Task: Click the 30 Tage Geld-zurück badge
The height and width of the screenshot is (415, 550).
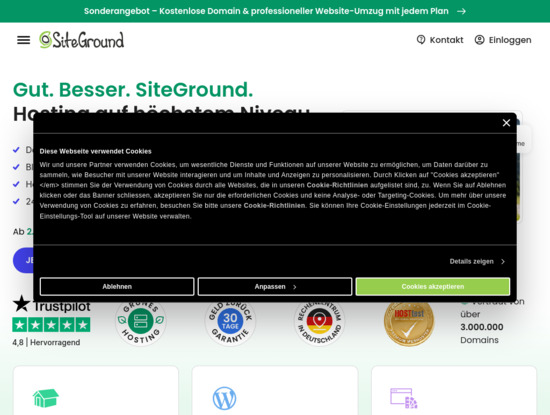Action: pyautogui.click(x=230, y=321)
